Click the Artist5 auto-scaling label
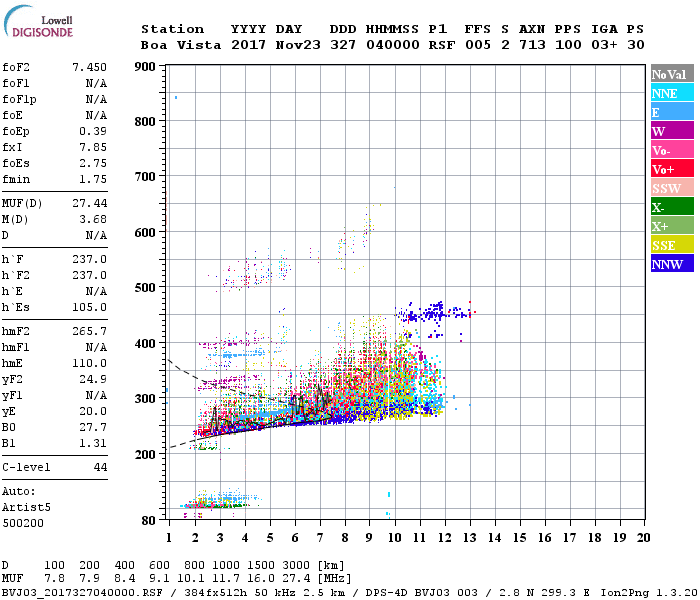This screenshot has width=700, height=600. click(x=26, y=508)
